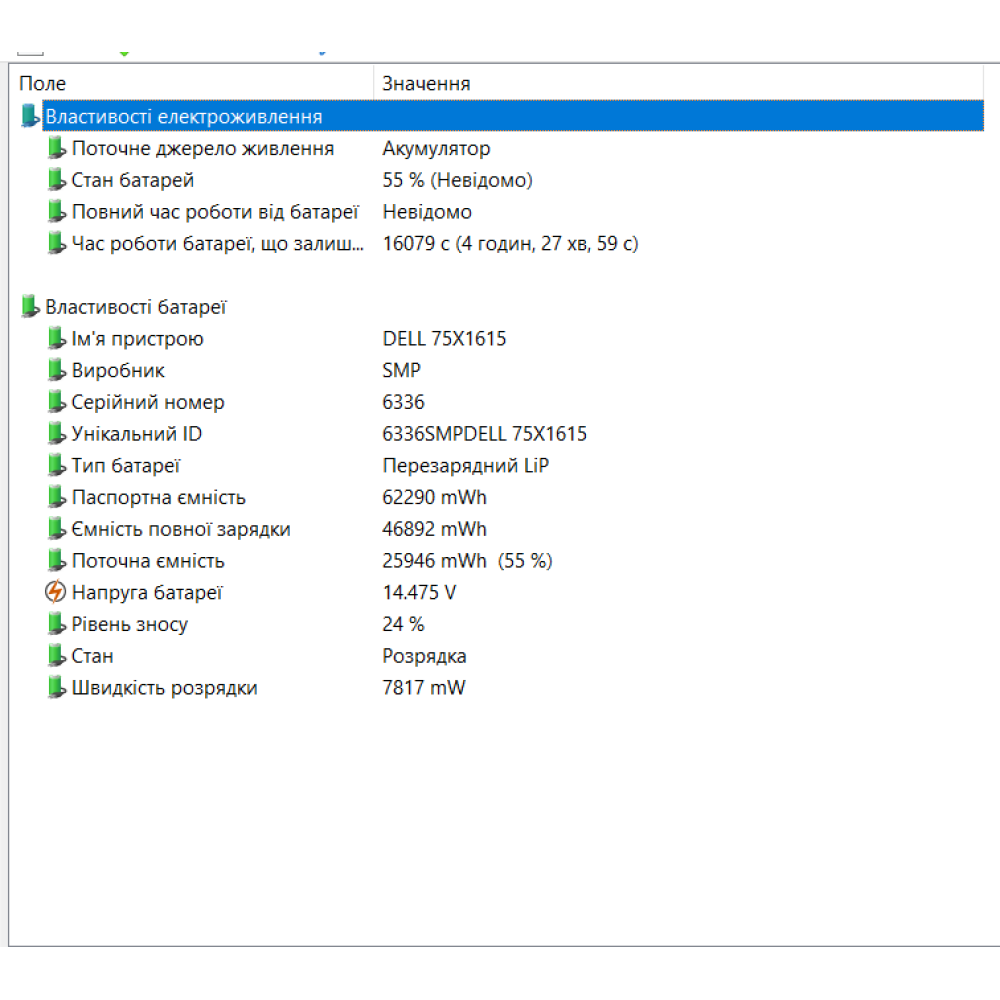The image size is (1000, 1000).
Task: Click the battery icon beside Поточна ємність
Action: 57,560
